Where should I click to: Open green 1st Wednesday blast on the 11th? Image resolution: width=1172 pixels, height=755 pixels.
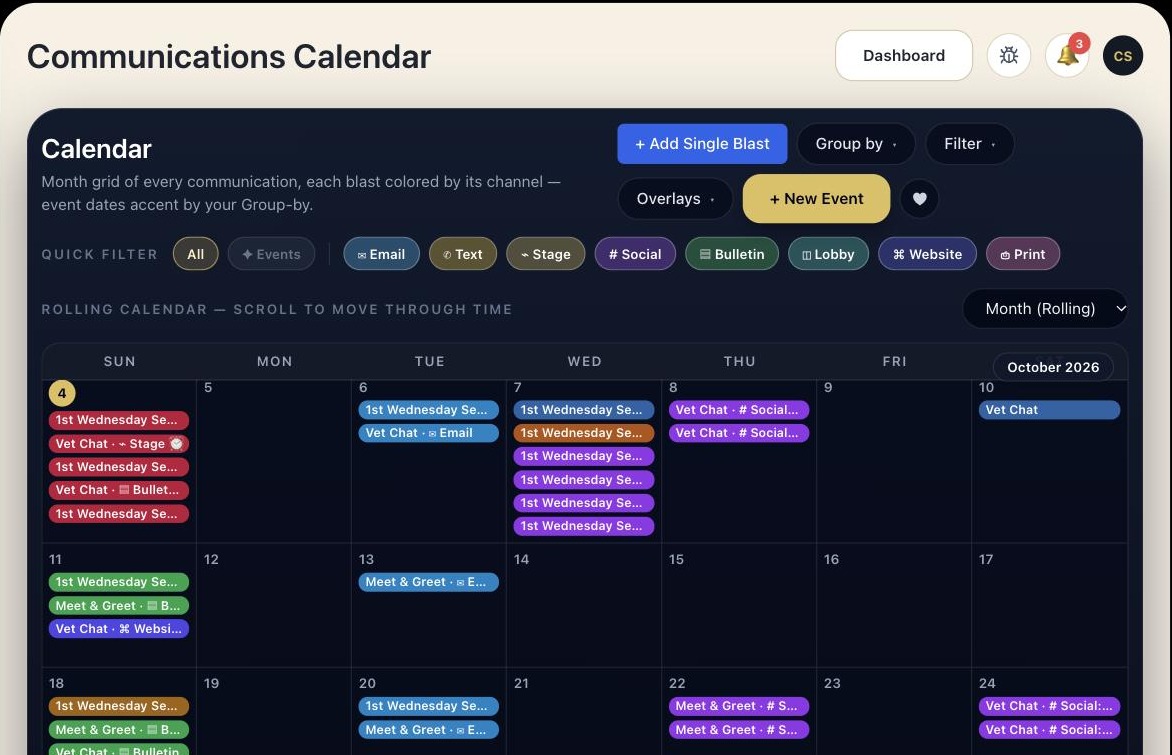119,582
